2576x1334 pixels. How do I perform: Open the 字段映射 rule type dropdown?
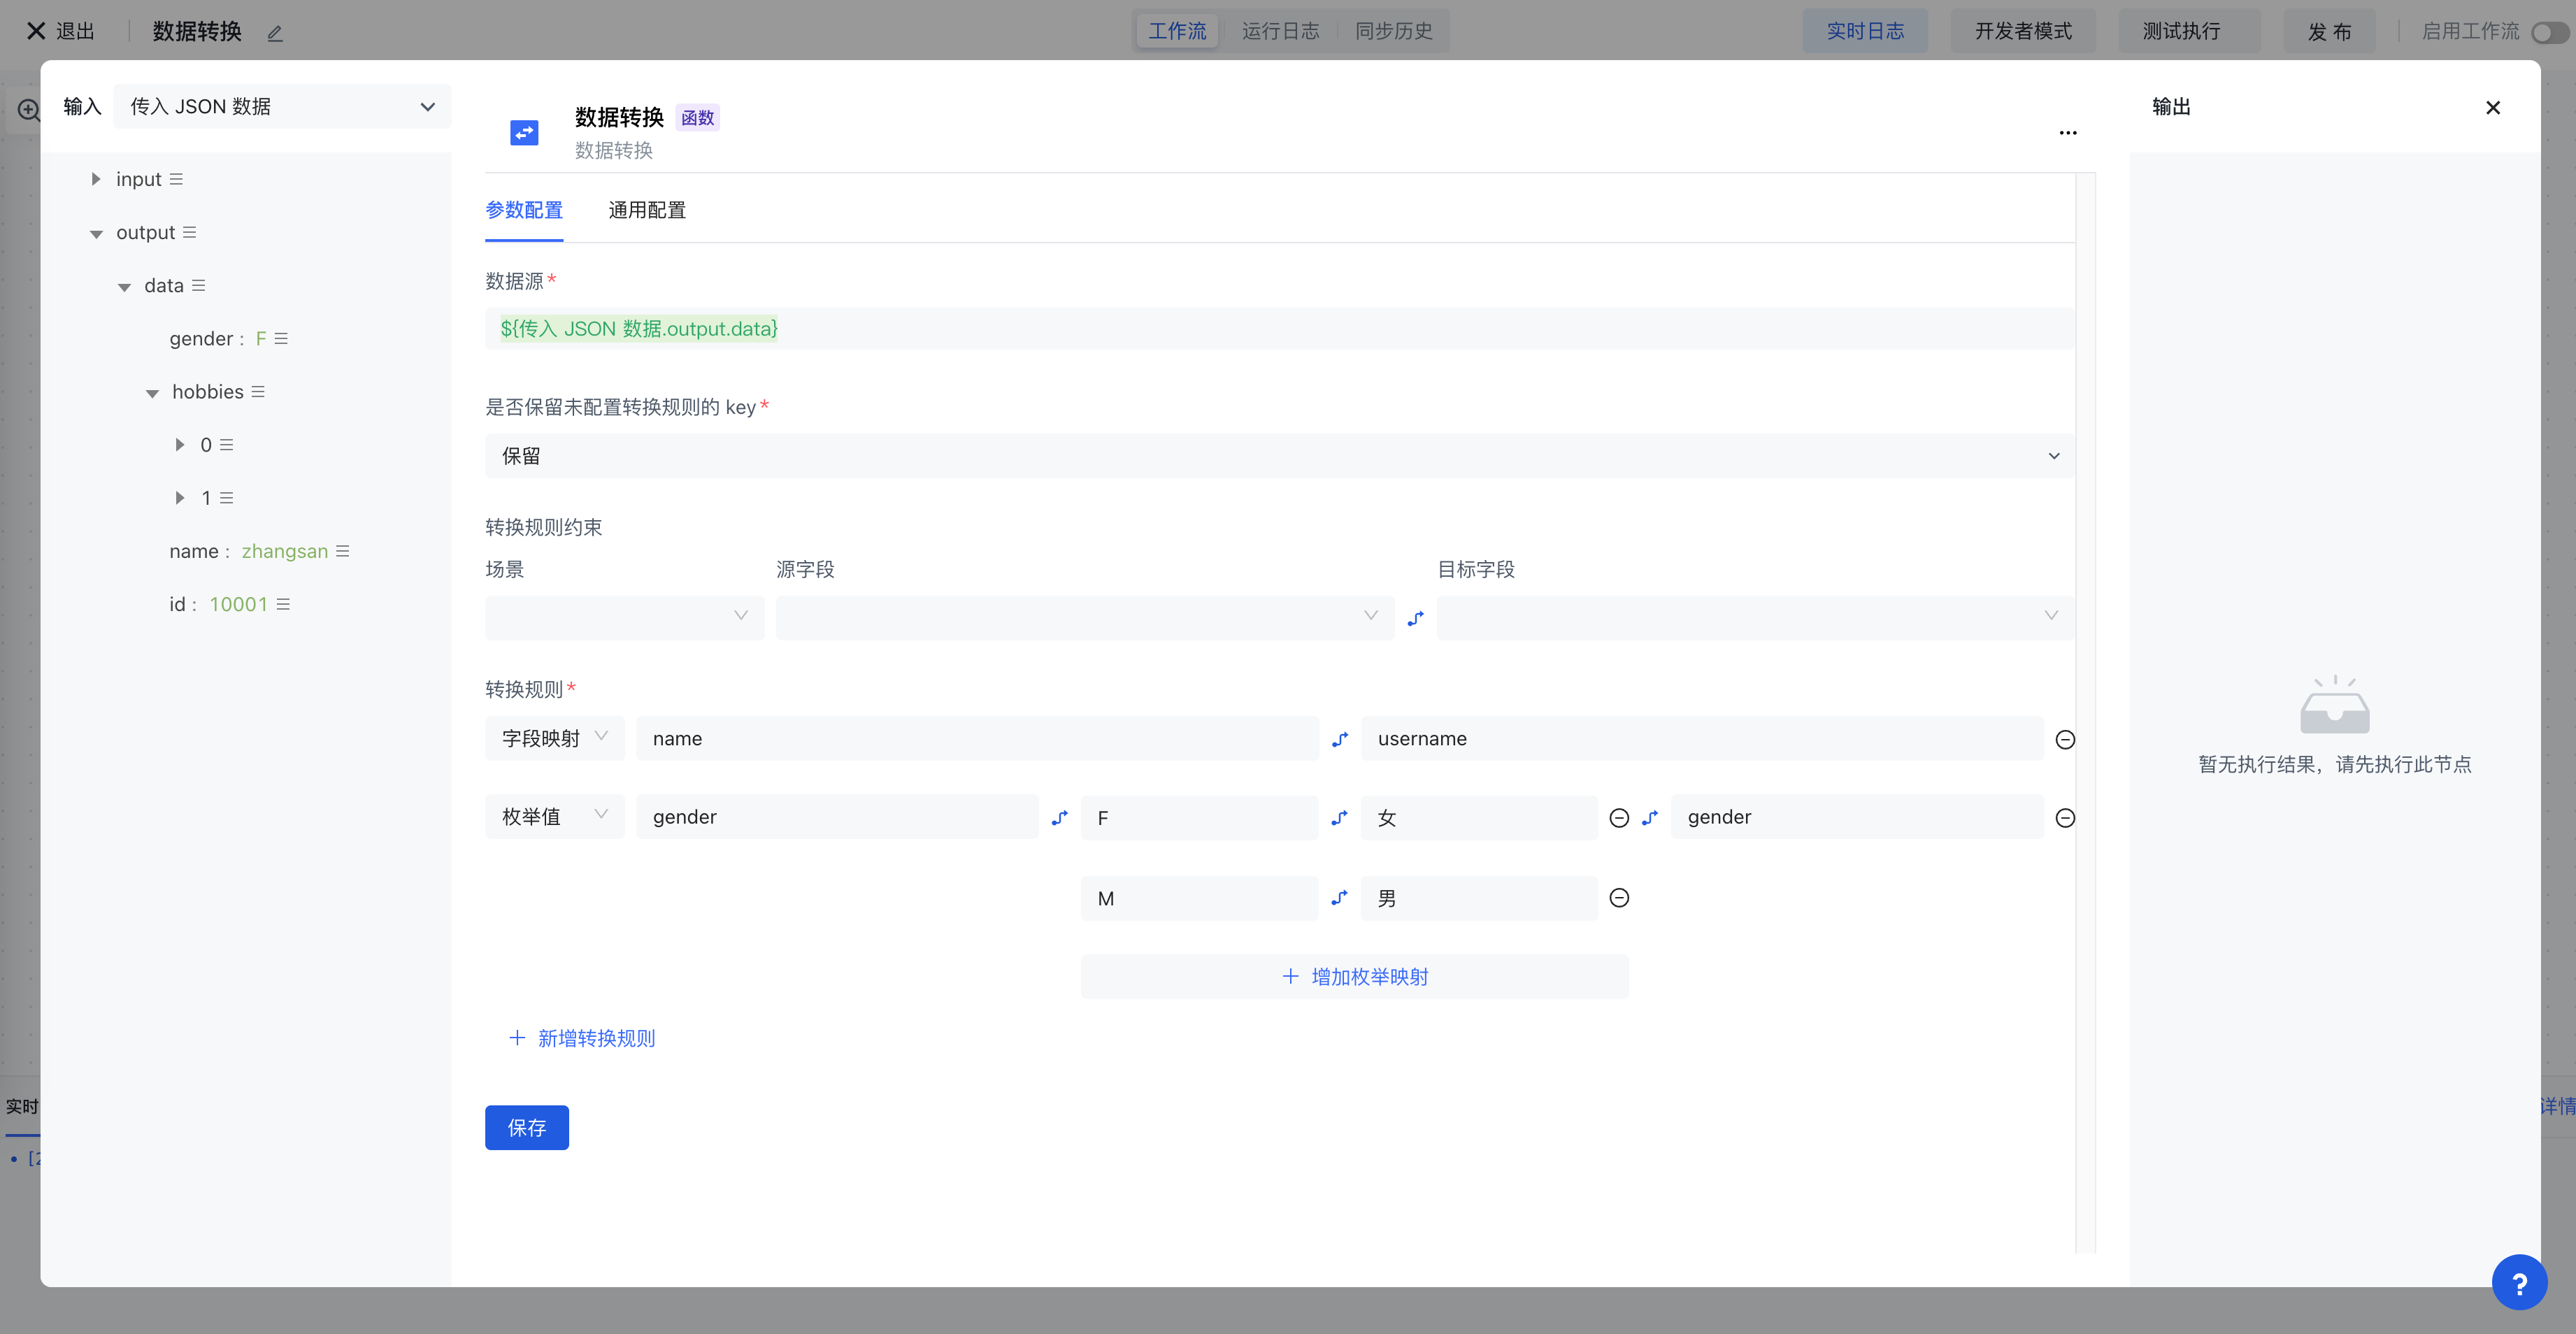point(554,738)
